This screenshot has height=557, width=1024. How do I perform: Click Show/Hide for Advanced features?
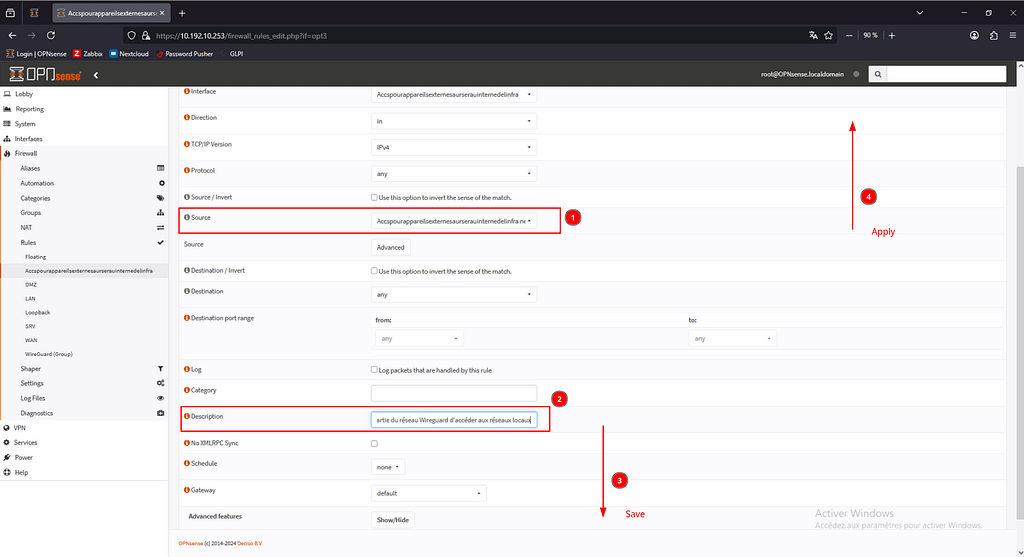(393, 520)
